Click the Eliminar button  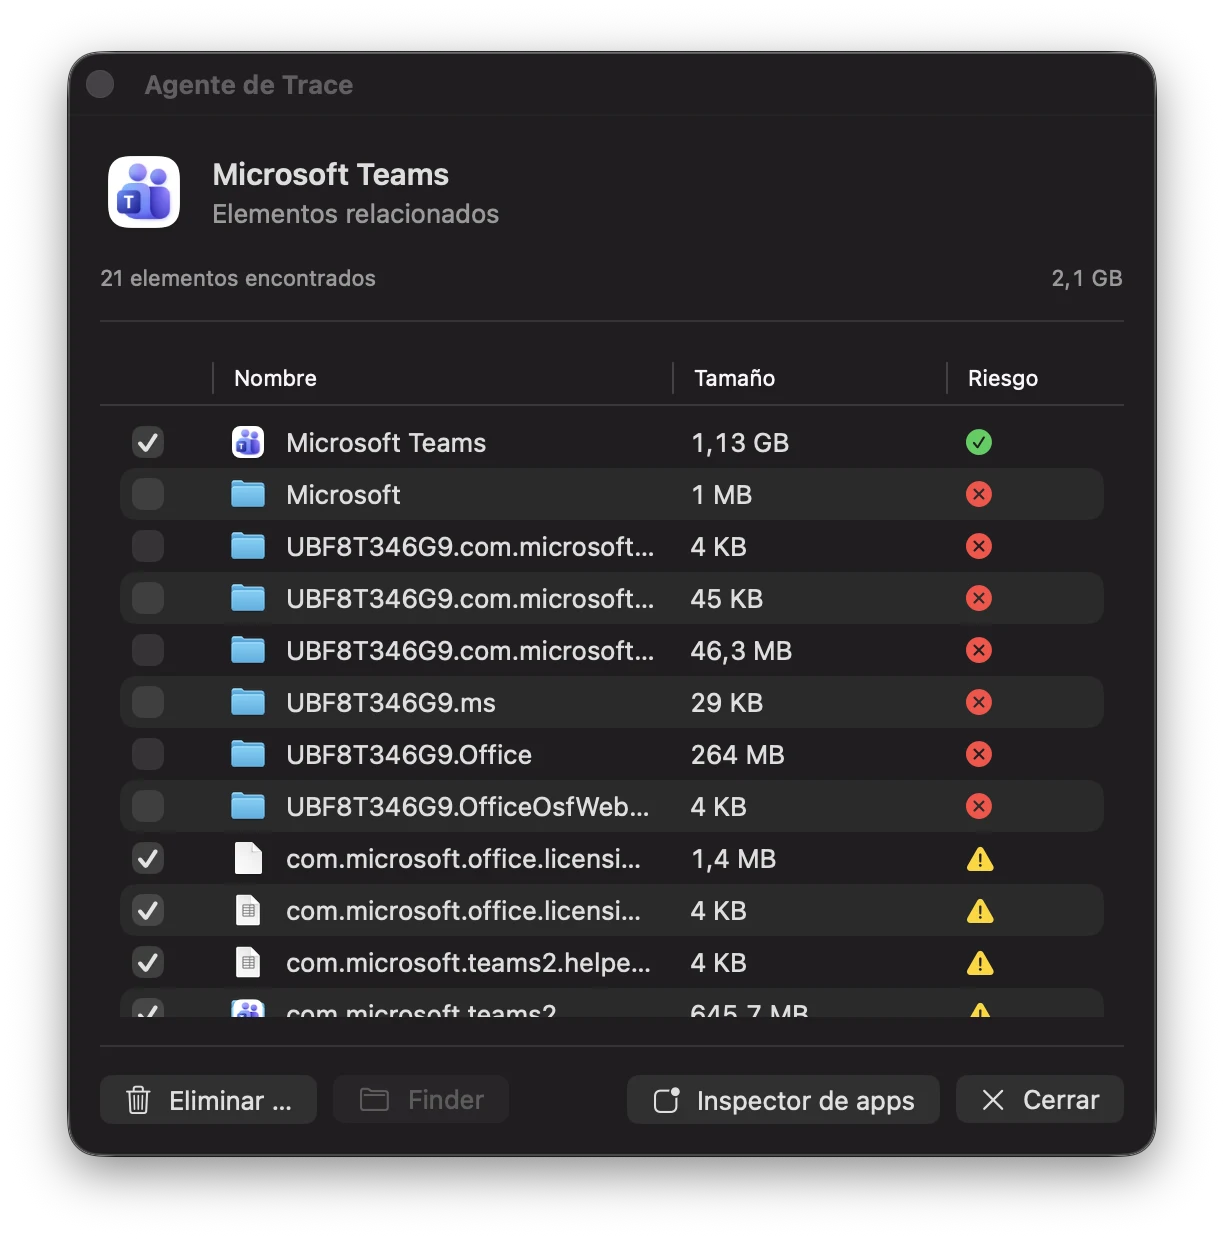(208, 1100)
